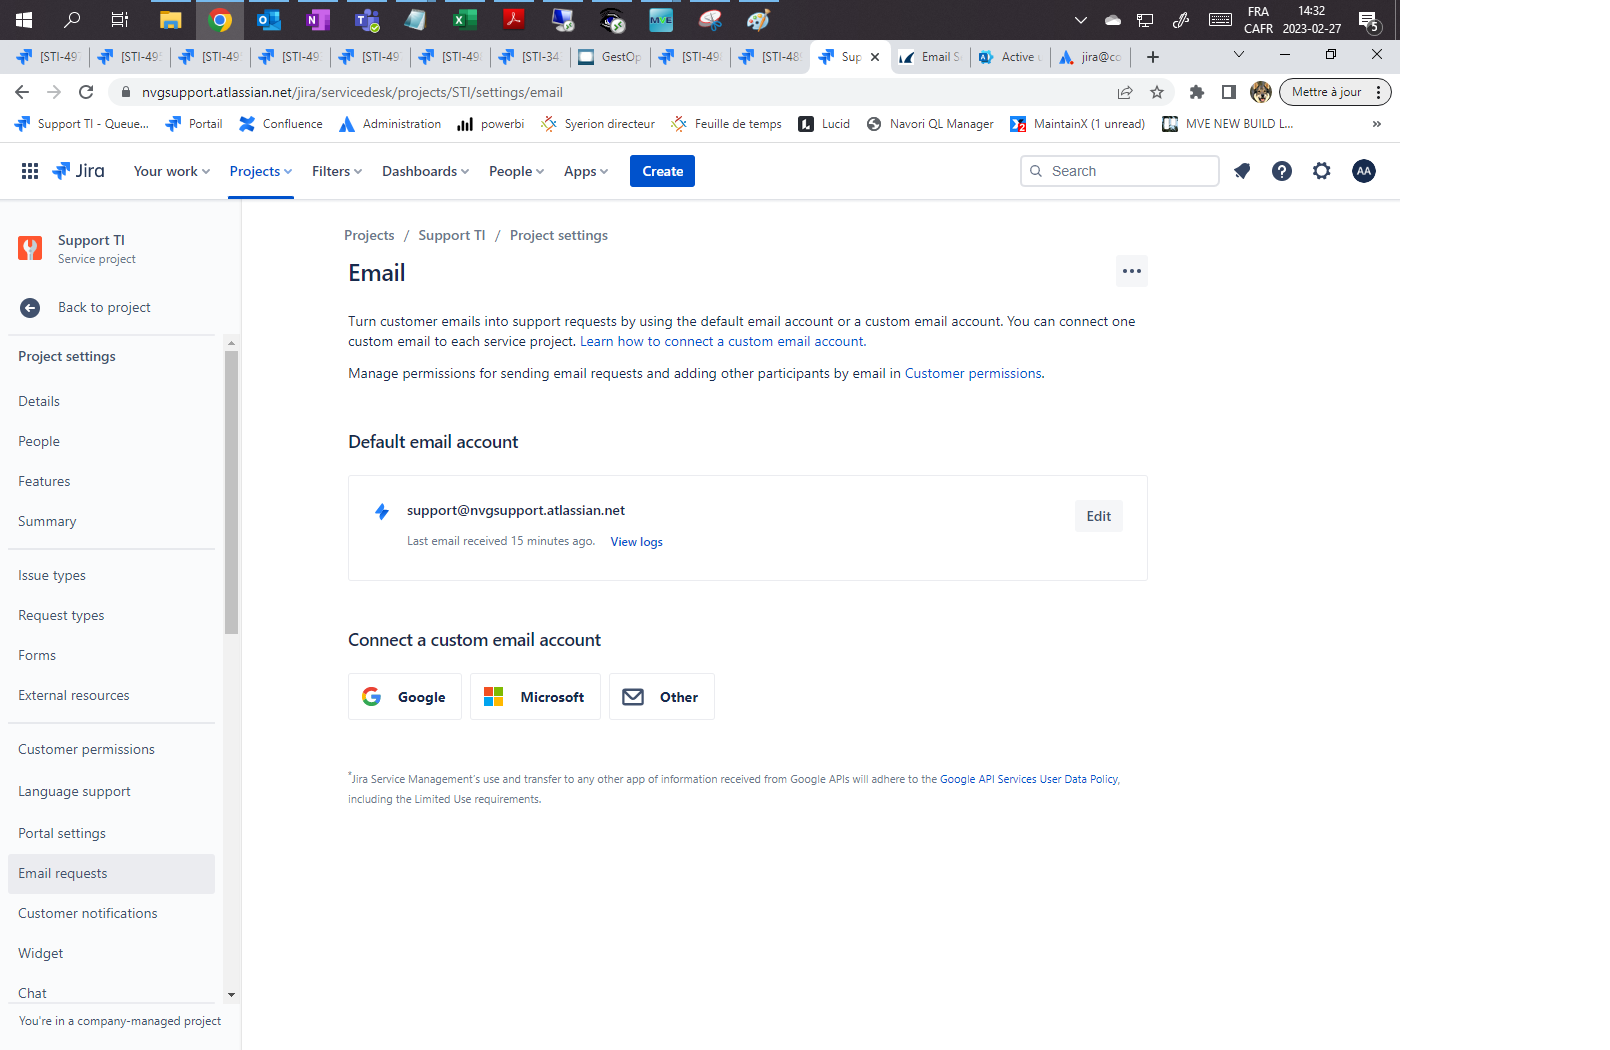Open the Projects dropdown
This screenshot has height=1050, width=1610.
pyautogui.click(x=260, y=170)
